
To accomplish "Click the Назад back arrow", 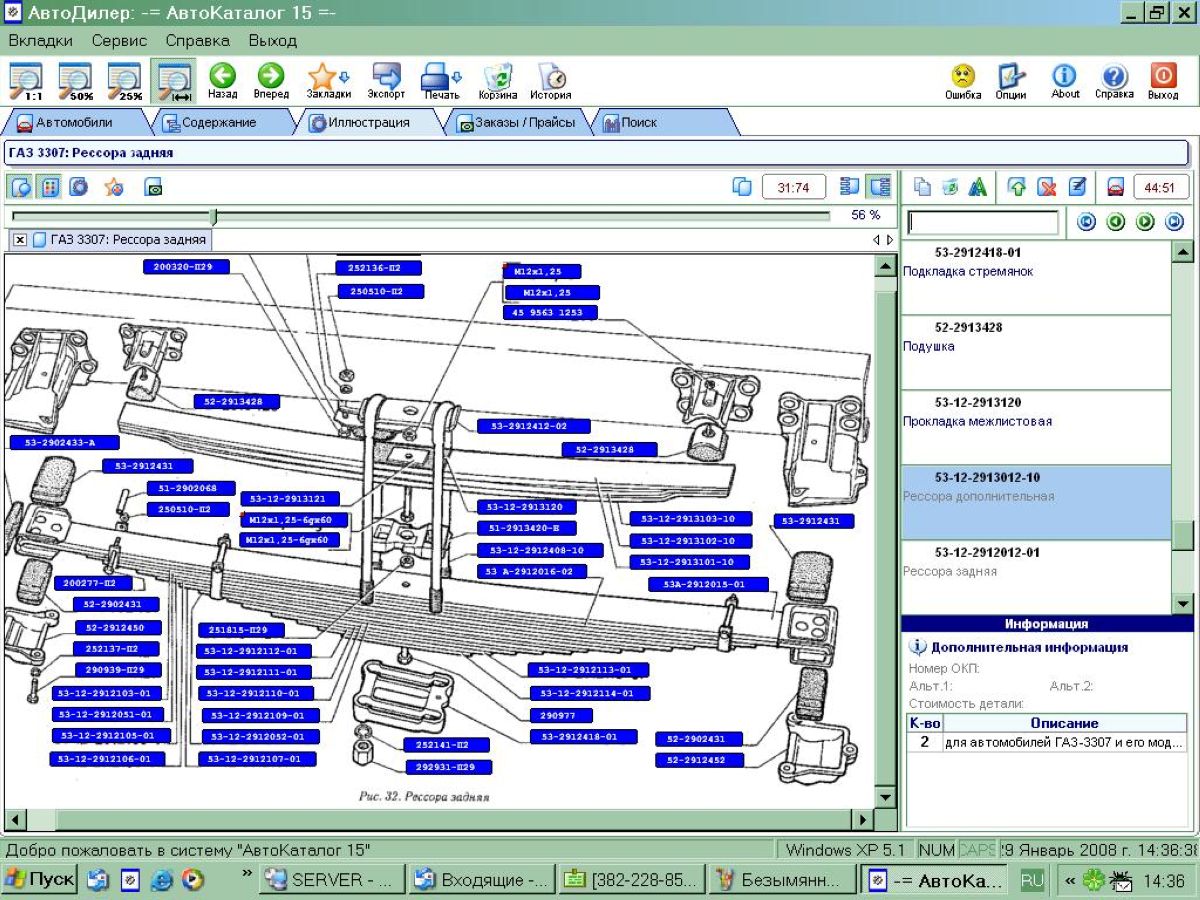I will [222, 78].
